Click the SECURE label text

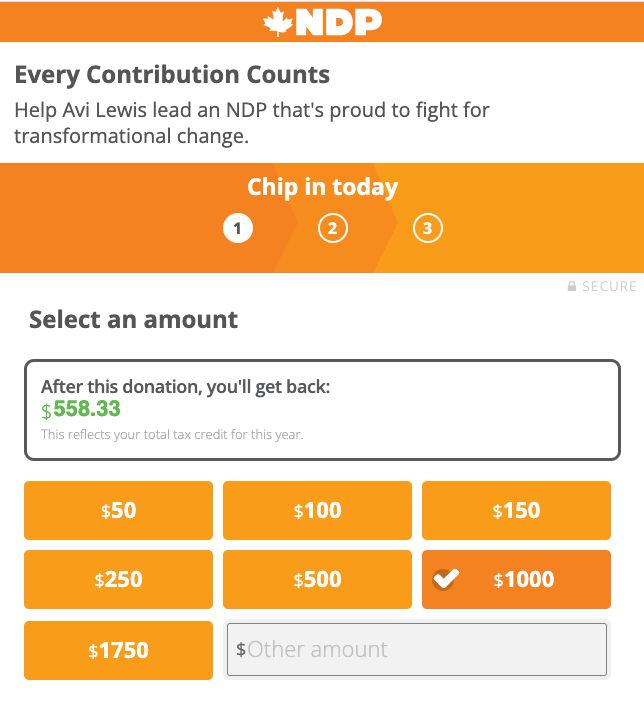tap(609, 287)
